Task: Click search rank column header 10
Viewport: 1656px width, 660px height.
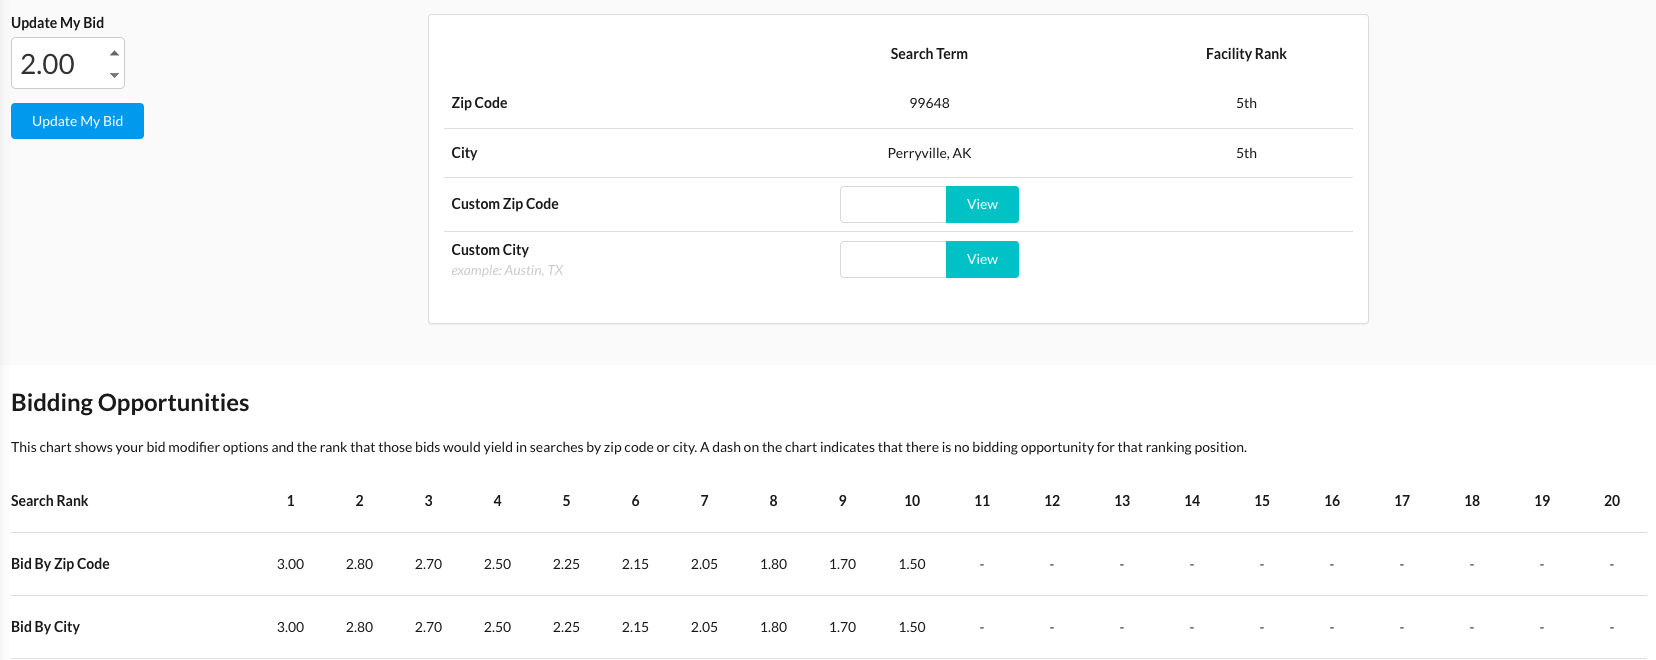Action: click(912, 501)
